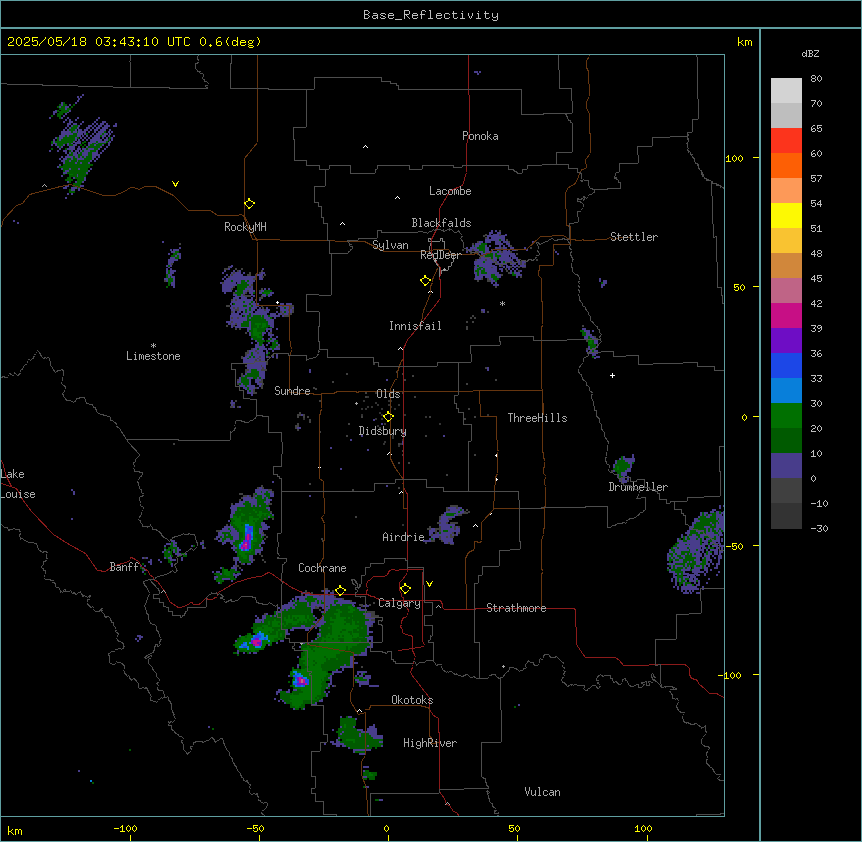Click the Banff label

pos(124,567)
